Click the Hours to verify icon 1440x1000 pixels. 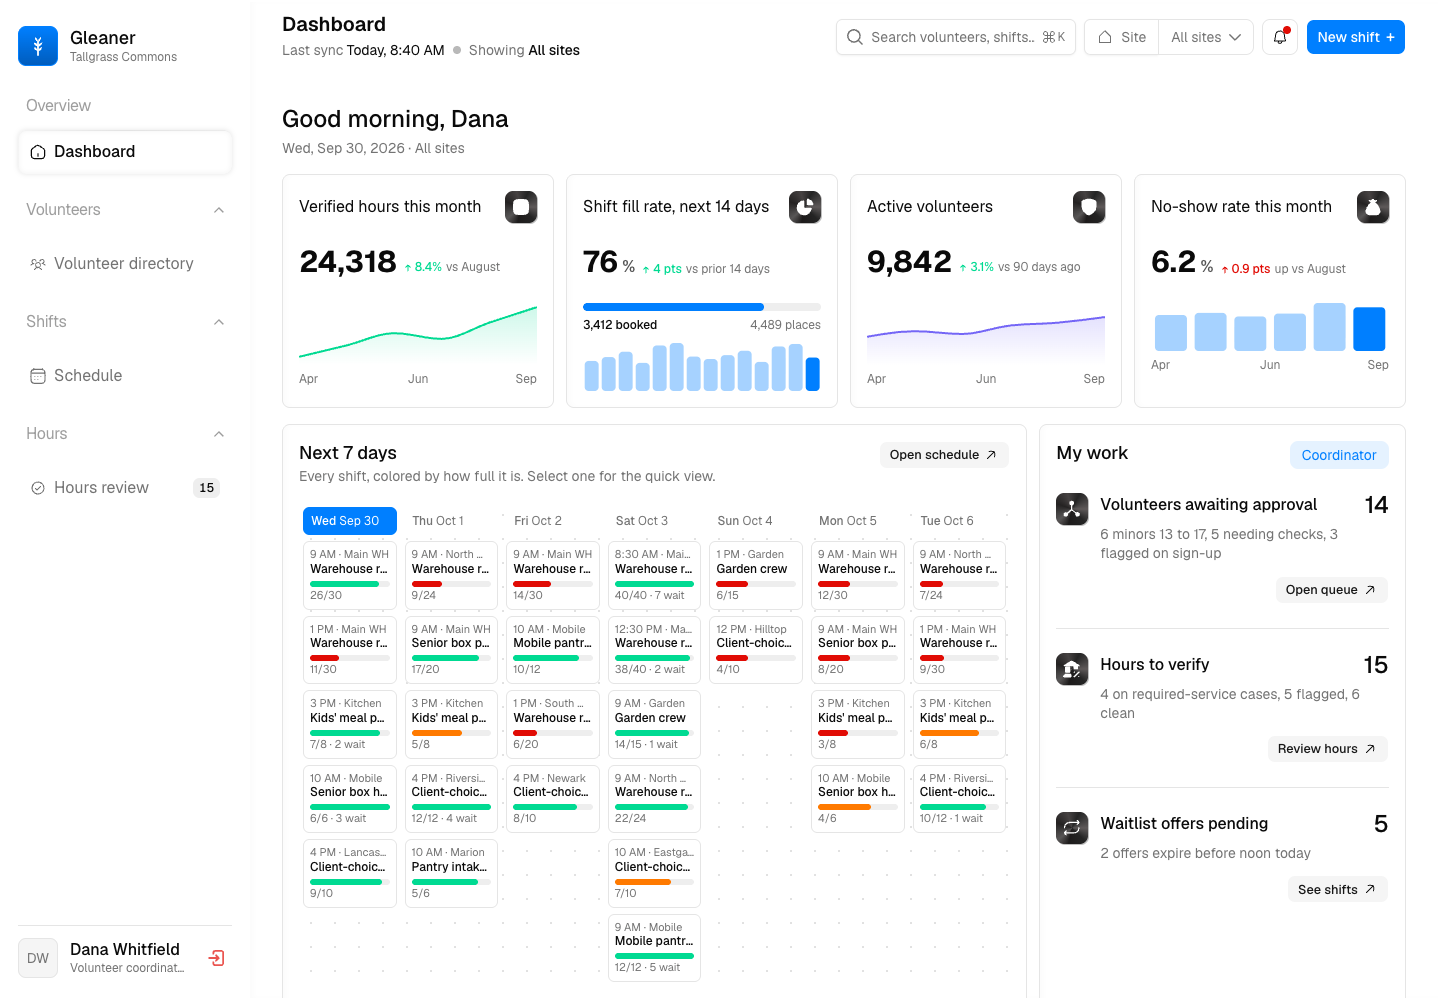tap(1072, 669)
